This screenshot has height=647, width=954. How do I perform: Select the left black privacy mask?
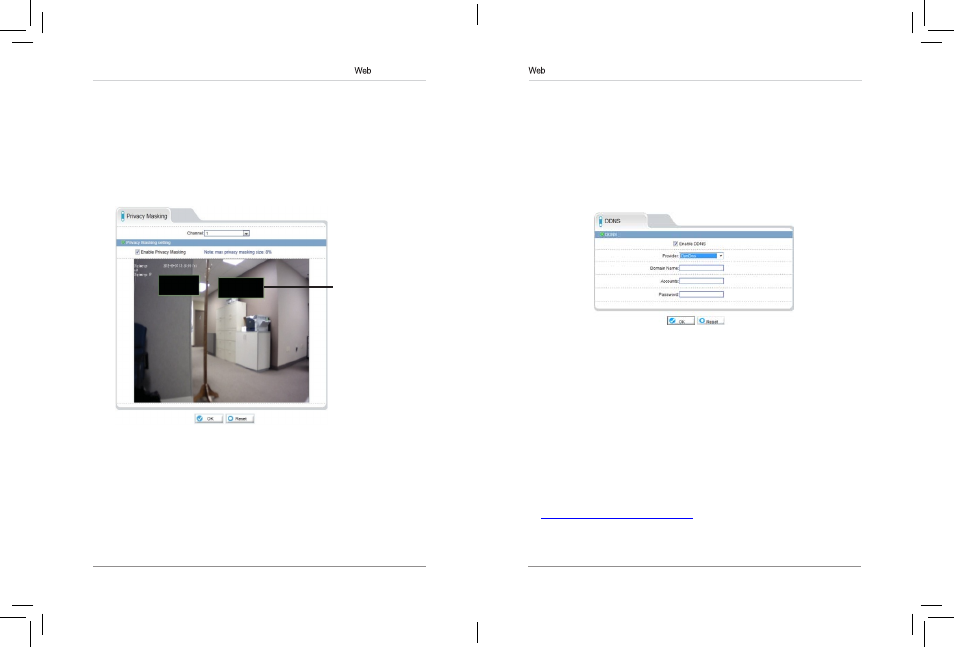click(179, 285)
